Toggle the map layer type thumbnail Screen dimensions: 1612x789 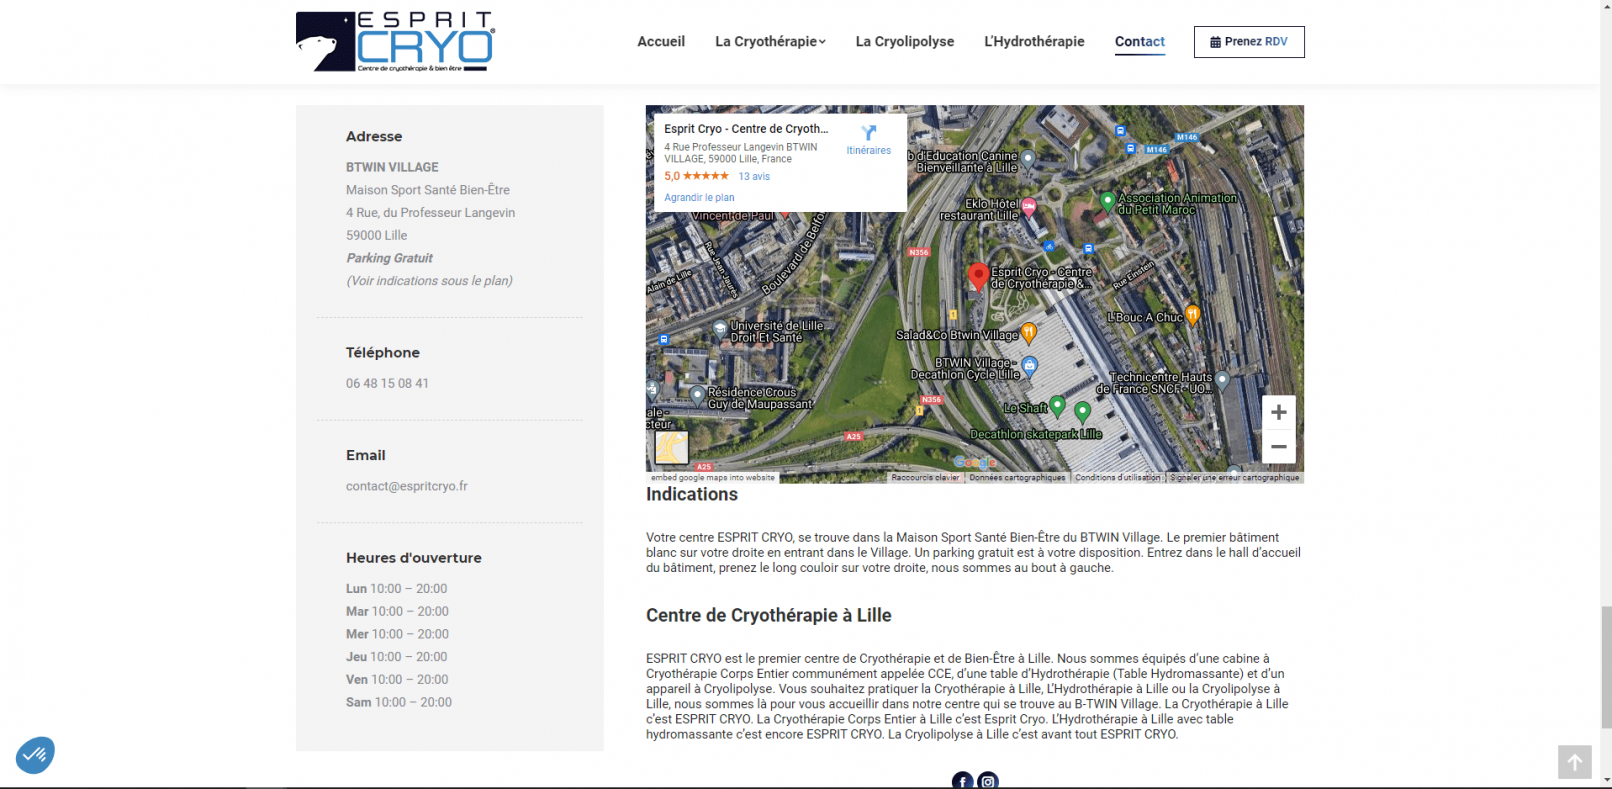(x=671, y=447)
